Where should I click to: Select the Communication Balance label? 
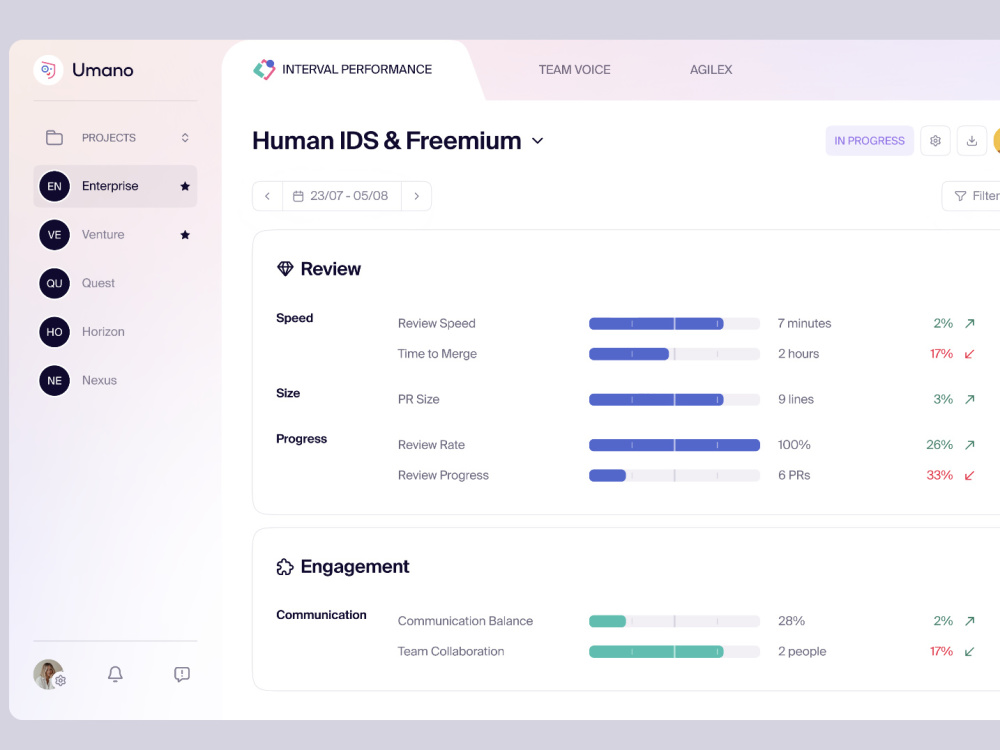tap(466, 621)
